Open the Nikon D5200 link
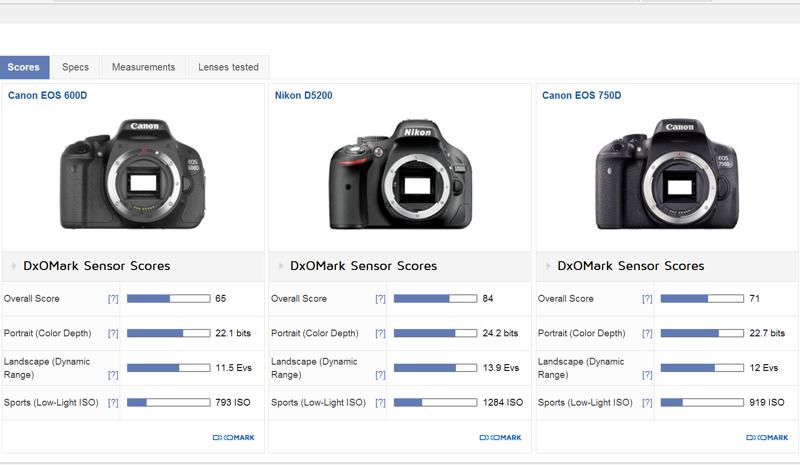The height and width of the screenshot is (465, 800). tap(304, 95)
